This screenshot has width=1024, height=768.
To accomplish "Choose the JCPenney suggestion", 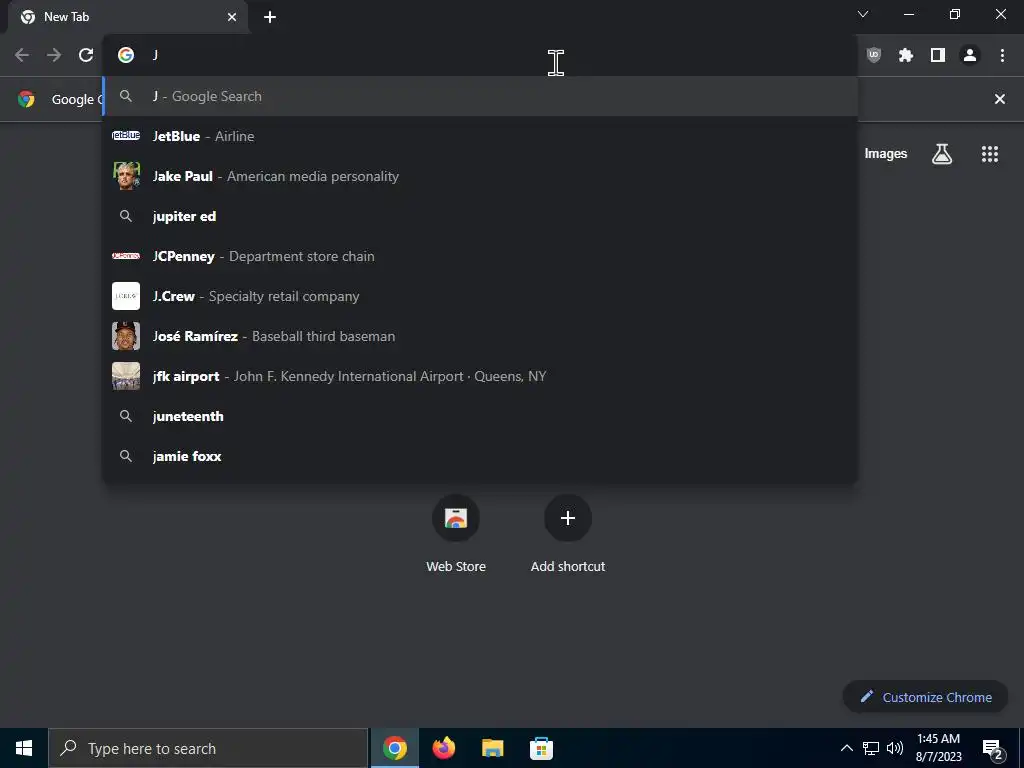I will point(480,256).
